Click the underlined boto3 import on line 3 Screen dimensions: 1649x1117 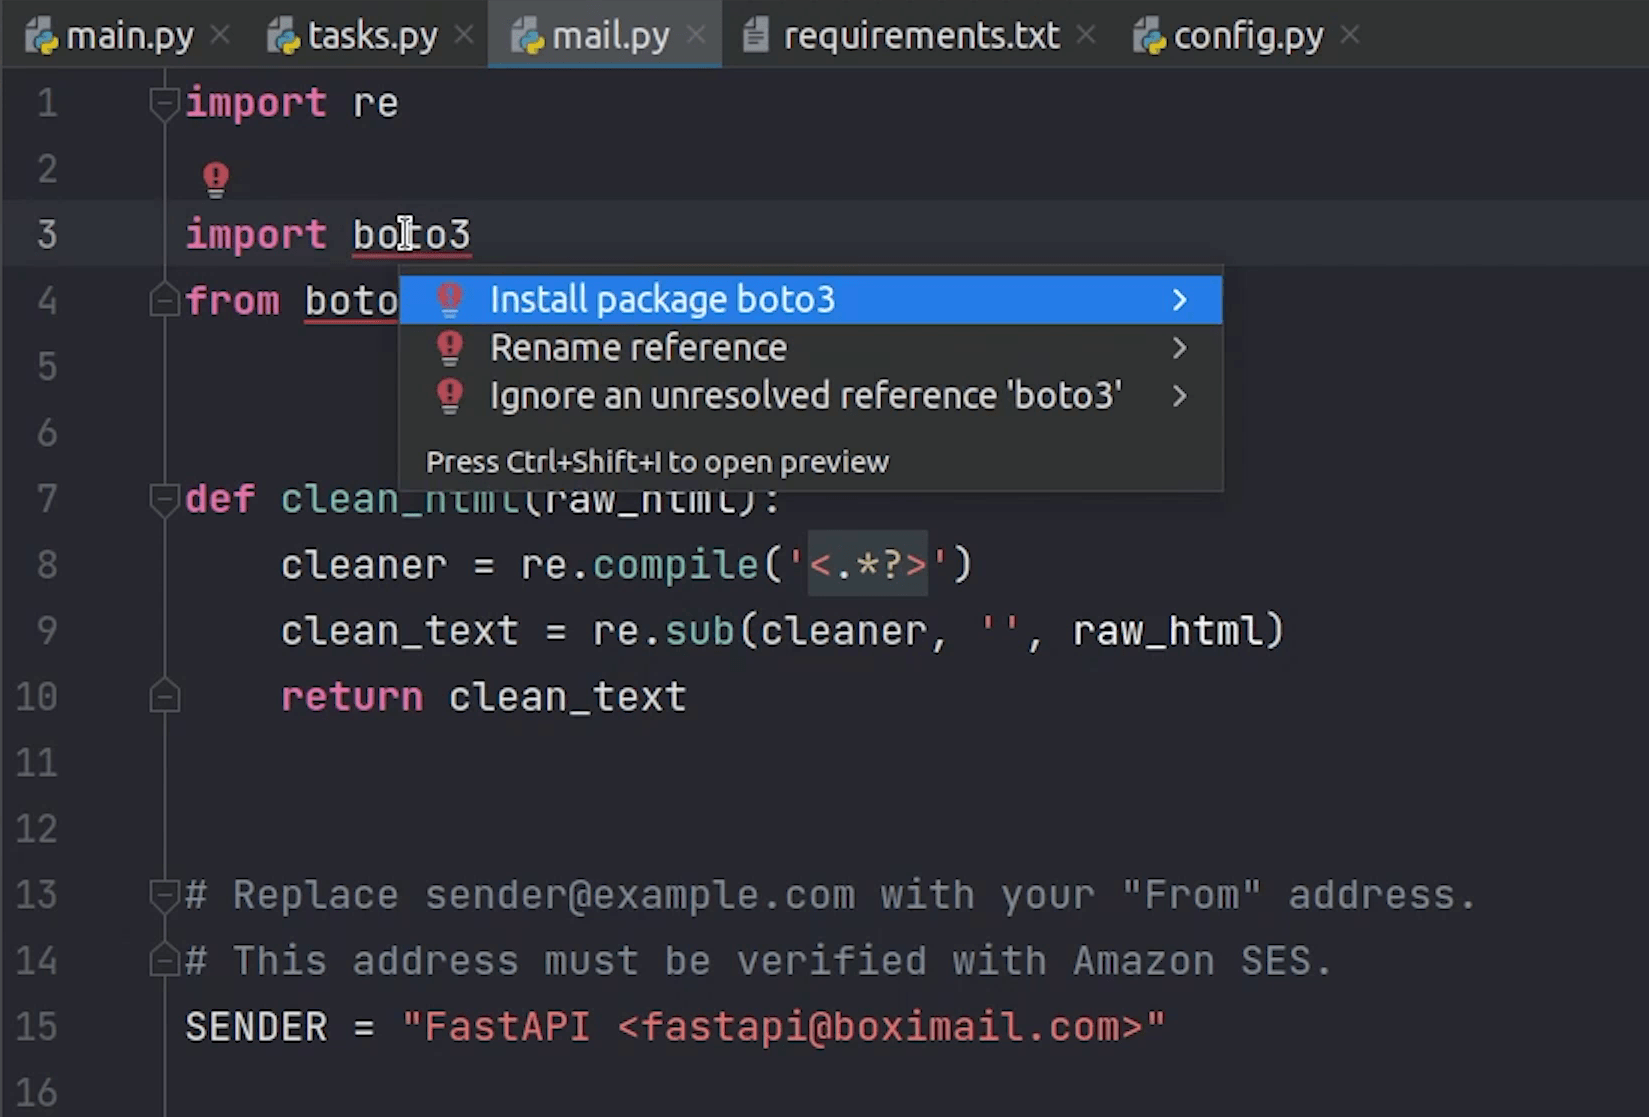(x=411, y=236)
